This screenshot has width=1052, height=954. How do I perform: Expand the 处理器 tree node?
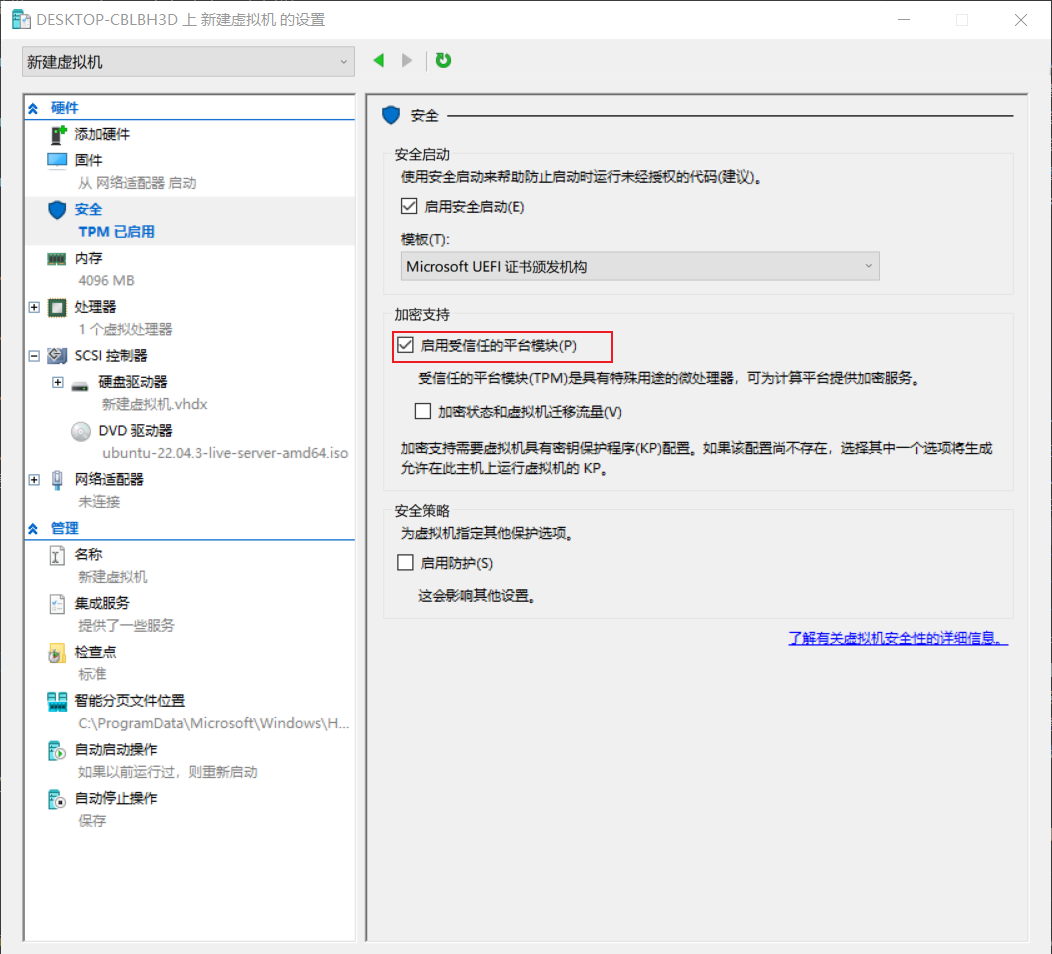click(34, 307)
